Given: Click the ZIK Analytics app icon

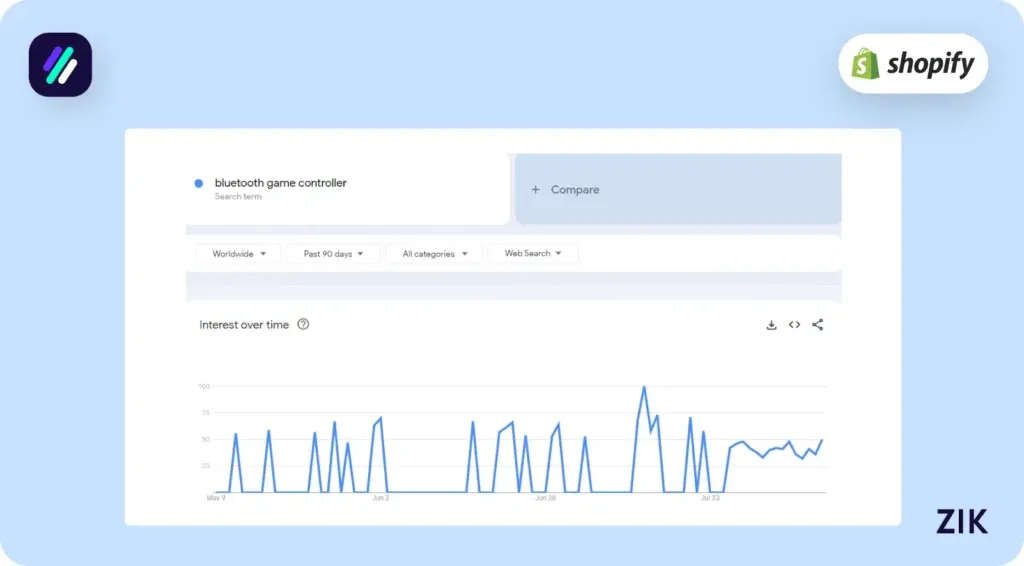Looking at the screenshot, I should point(60,65).
